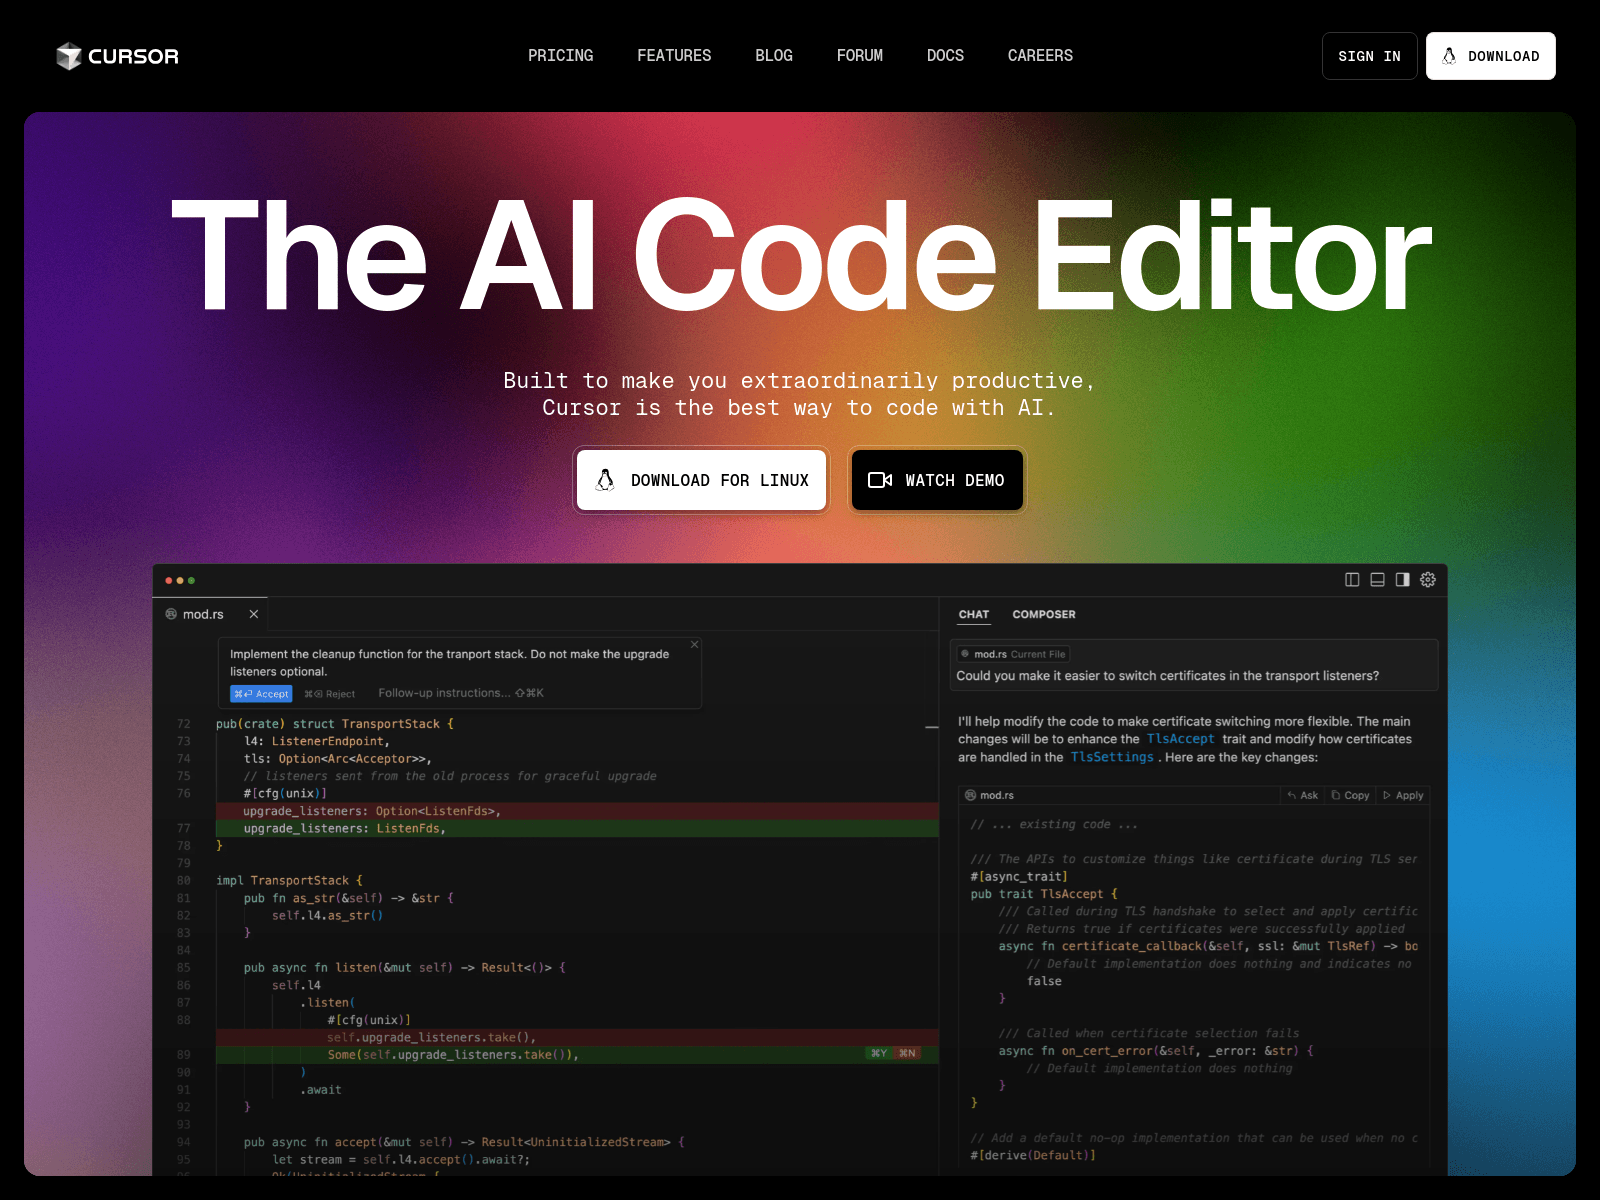Switch to the Chat tab
The image size is (1600, 1200).
click(x=973, y=614)
